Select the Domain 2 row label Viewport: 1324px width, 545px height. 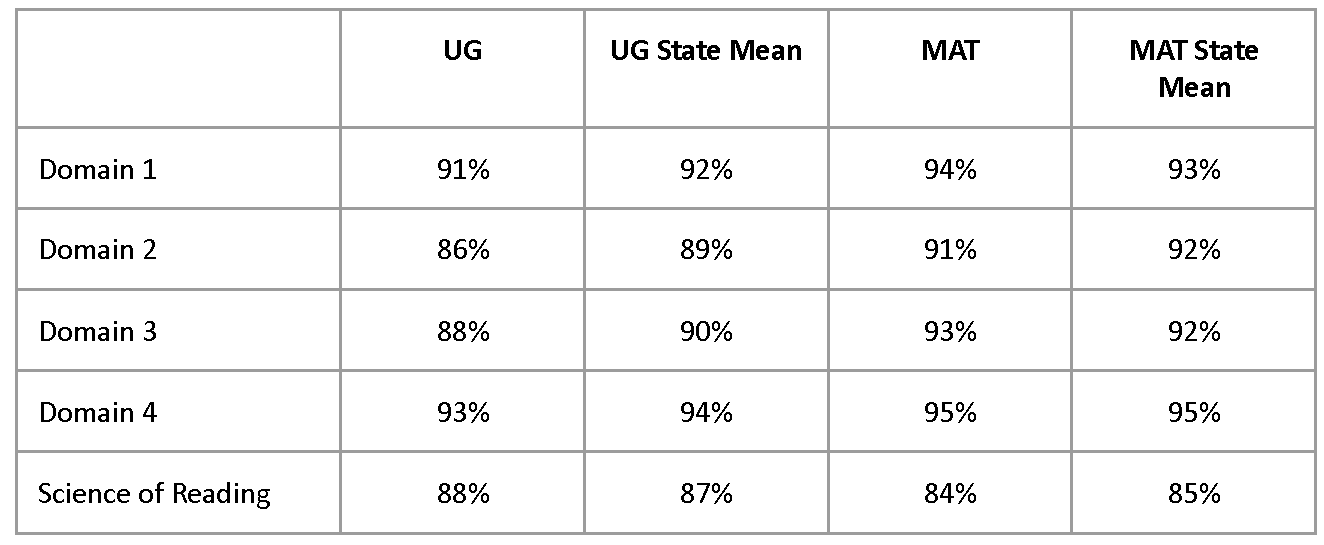point(98,249)
